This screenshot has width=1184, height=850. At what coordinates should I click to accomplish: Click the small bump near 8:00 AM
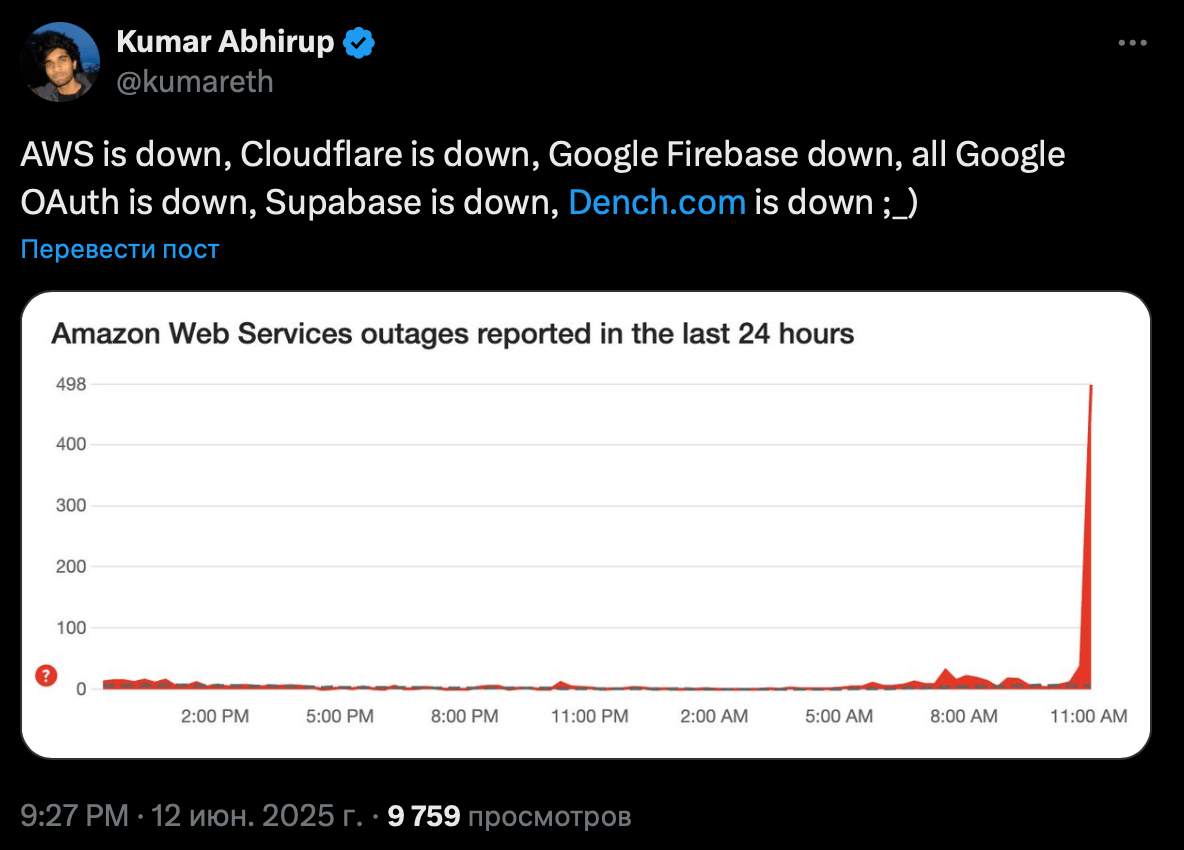coord(945,676)
